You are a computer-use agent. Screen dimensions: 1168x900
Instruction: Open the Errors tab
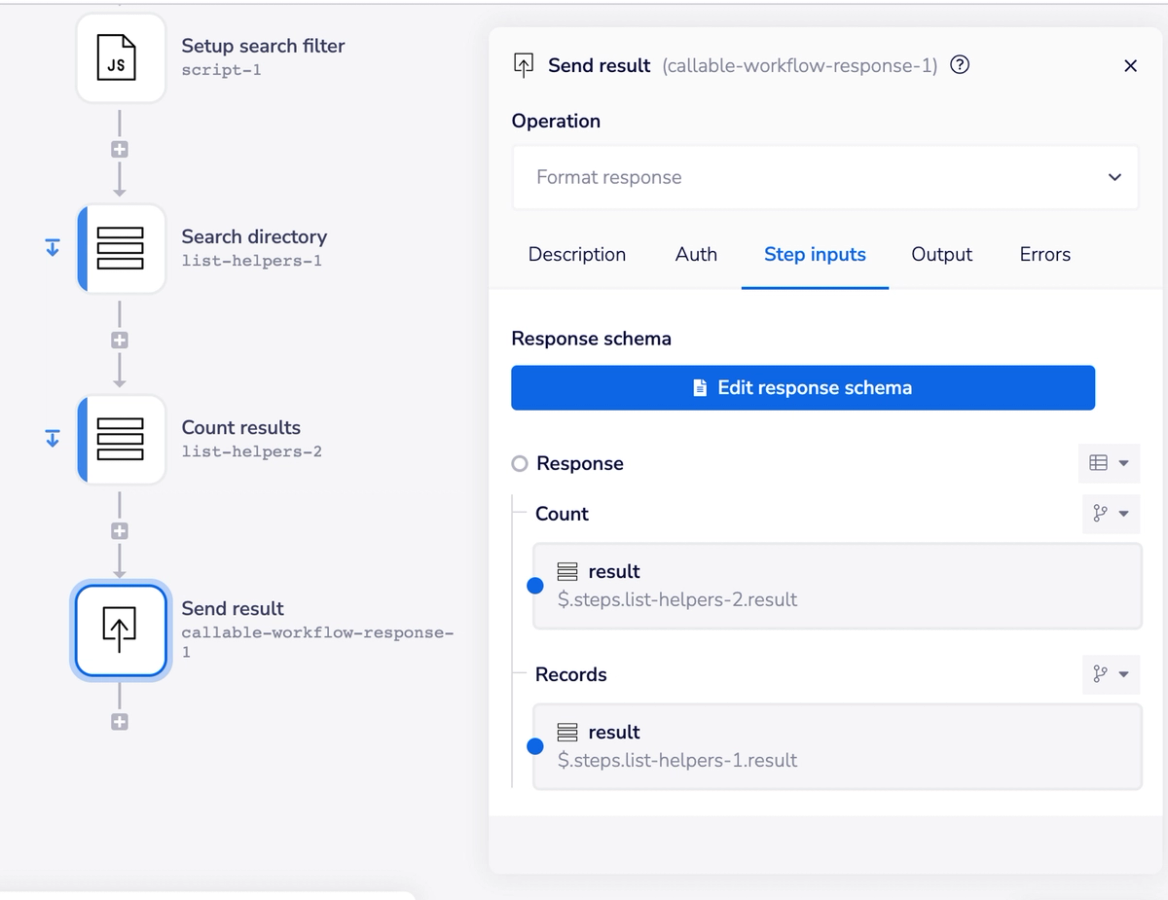(x=1045, y=255)
